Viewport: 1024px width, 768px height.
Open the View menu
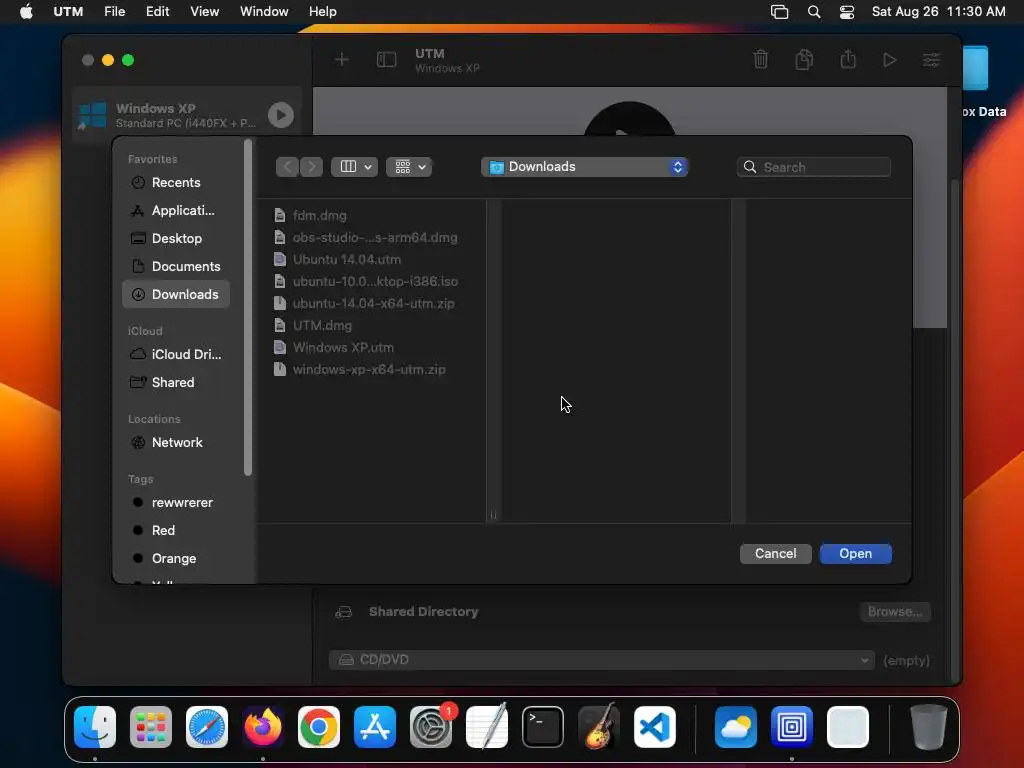coord(204,12)
